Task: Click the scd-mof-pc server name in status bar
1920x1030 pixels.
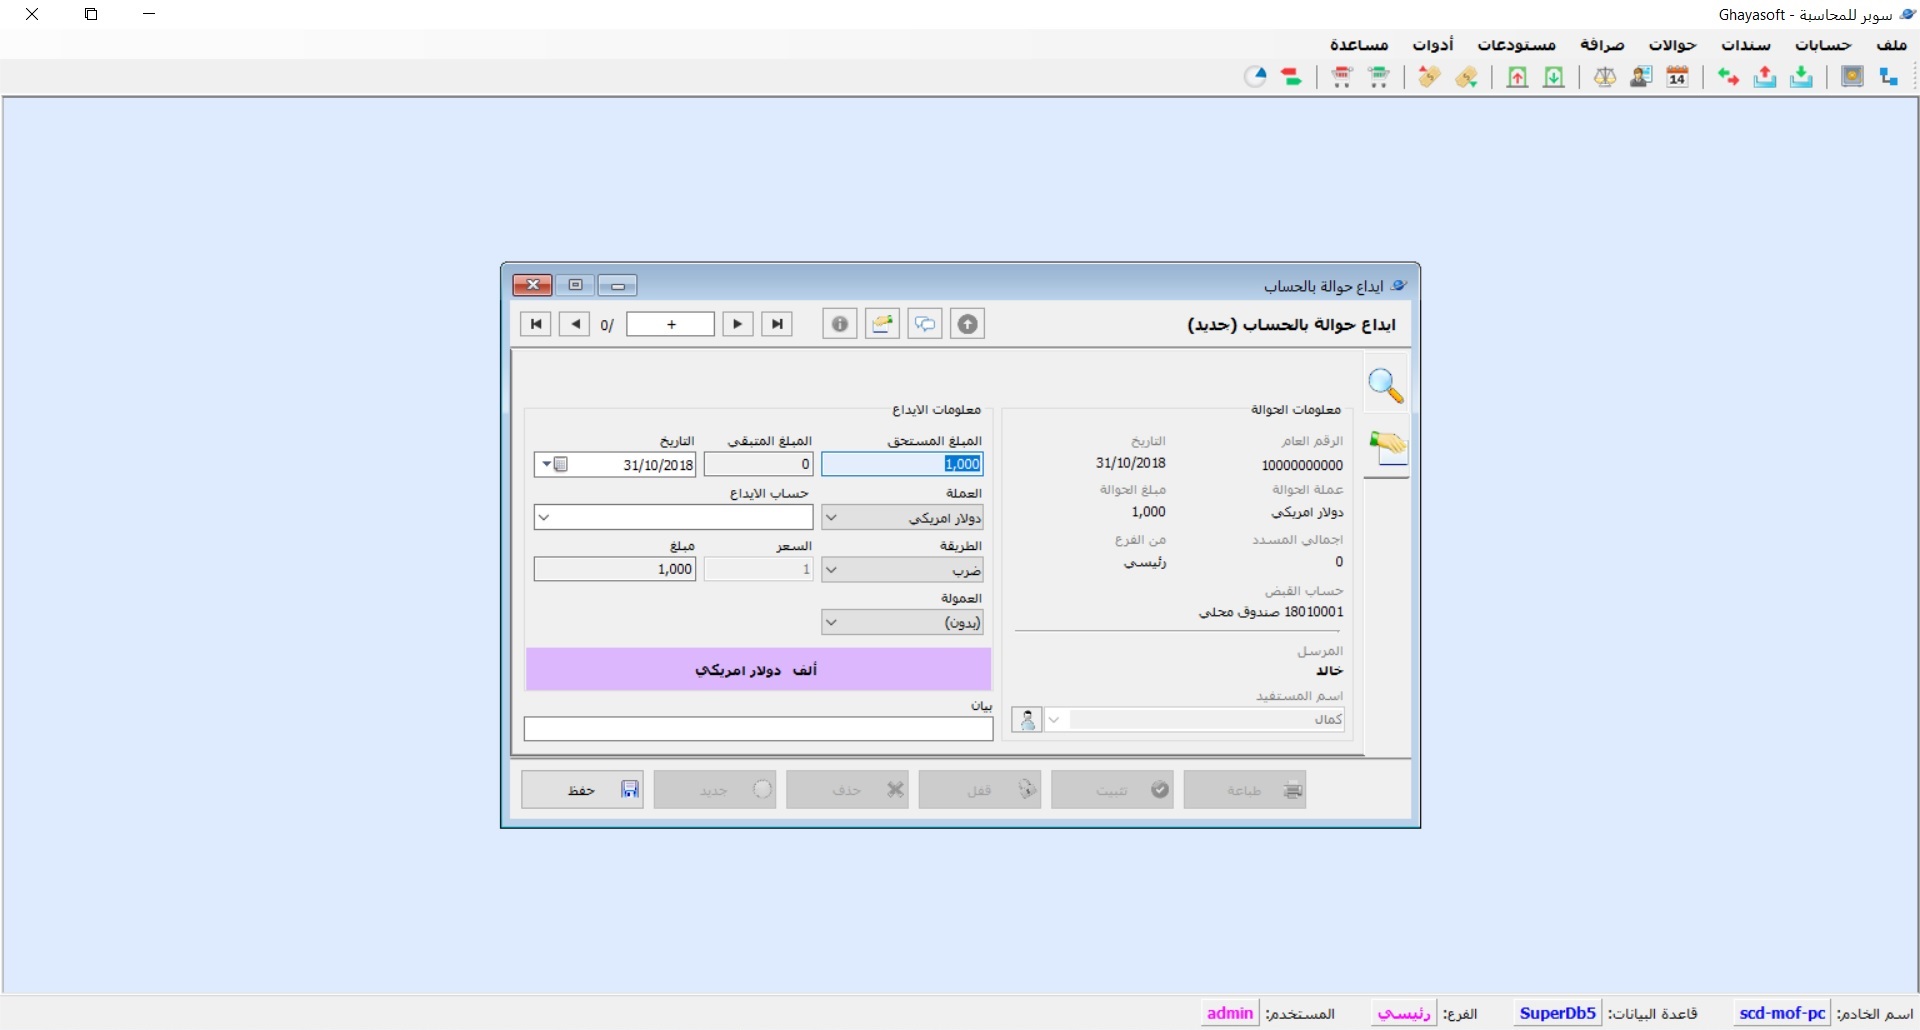Action: tap(1782, 1013)
